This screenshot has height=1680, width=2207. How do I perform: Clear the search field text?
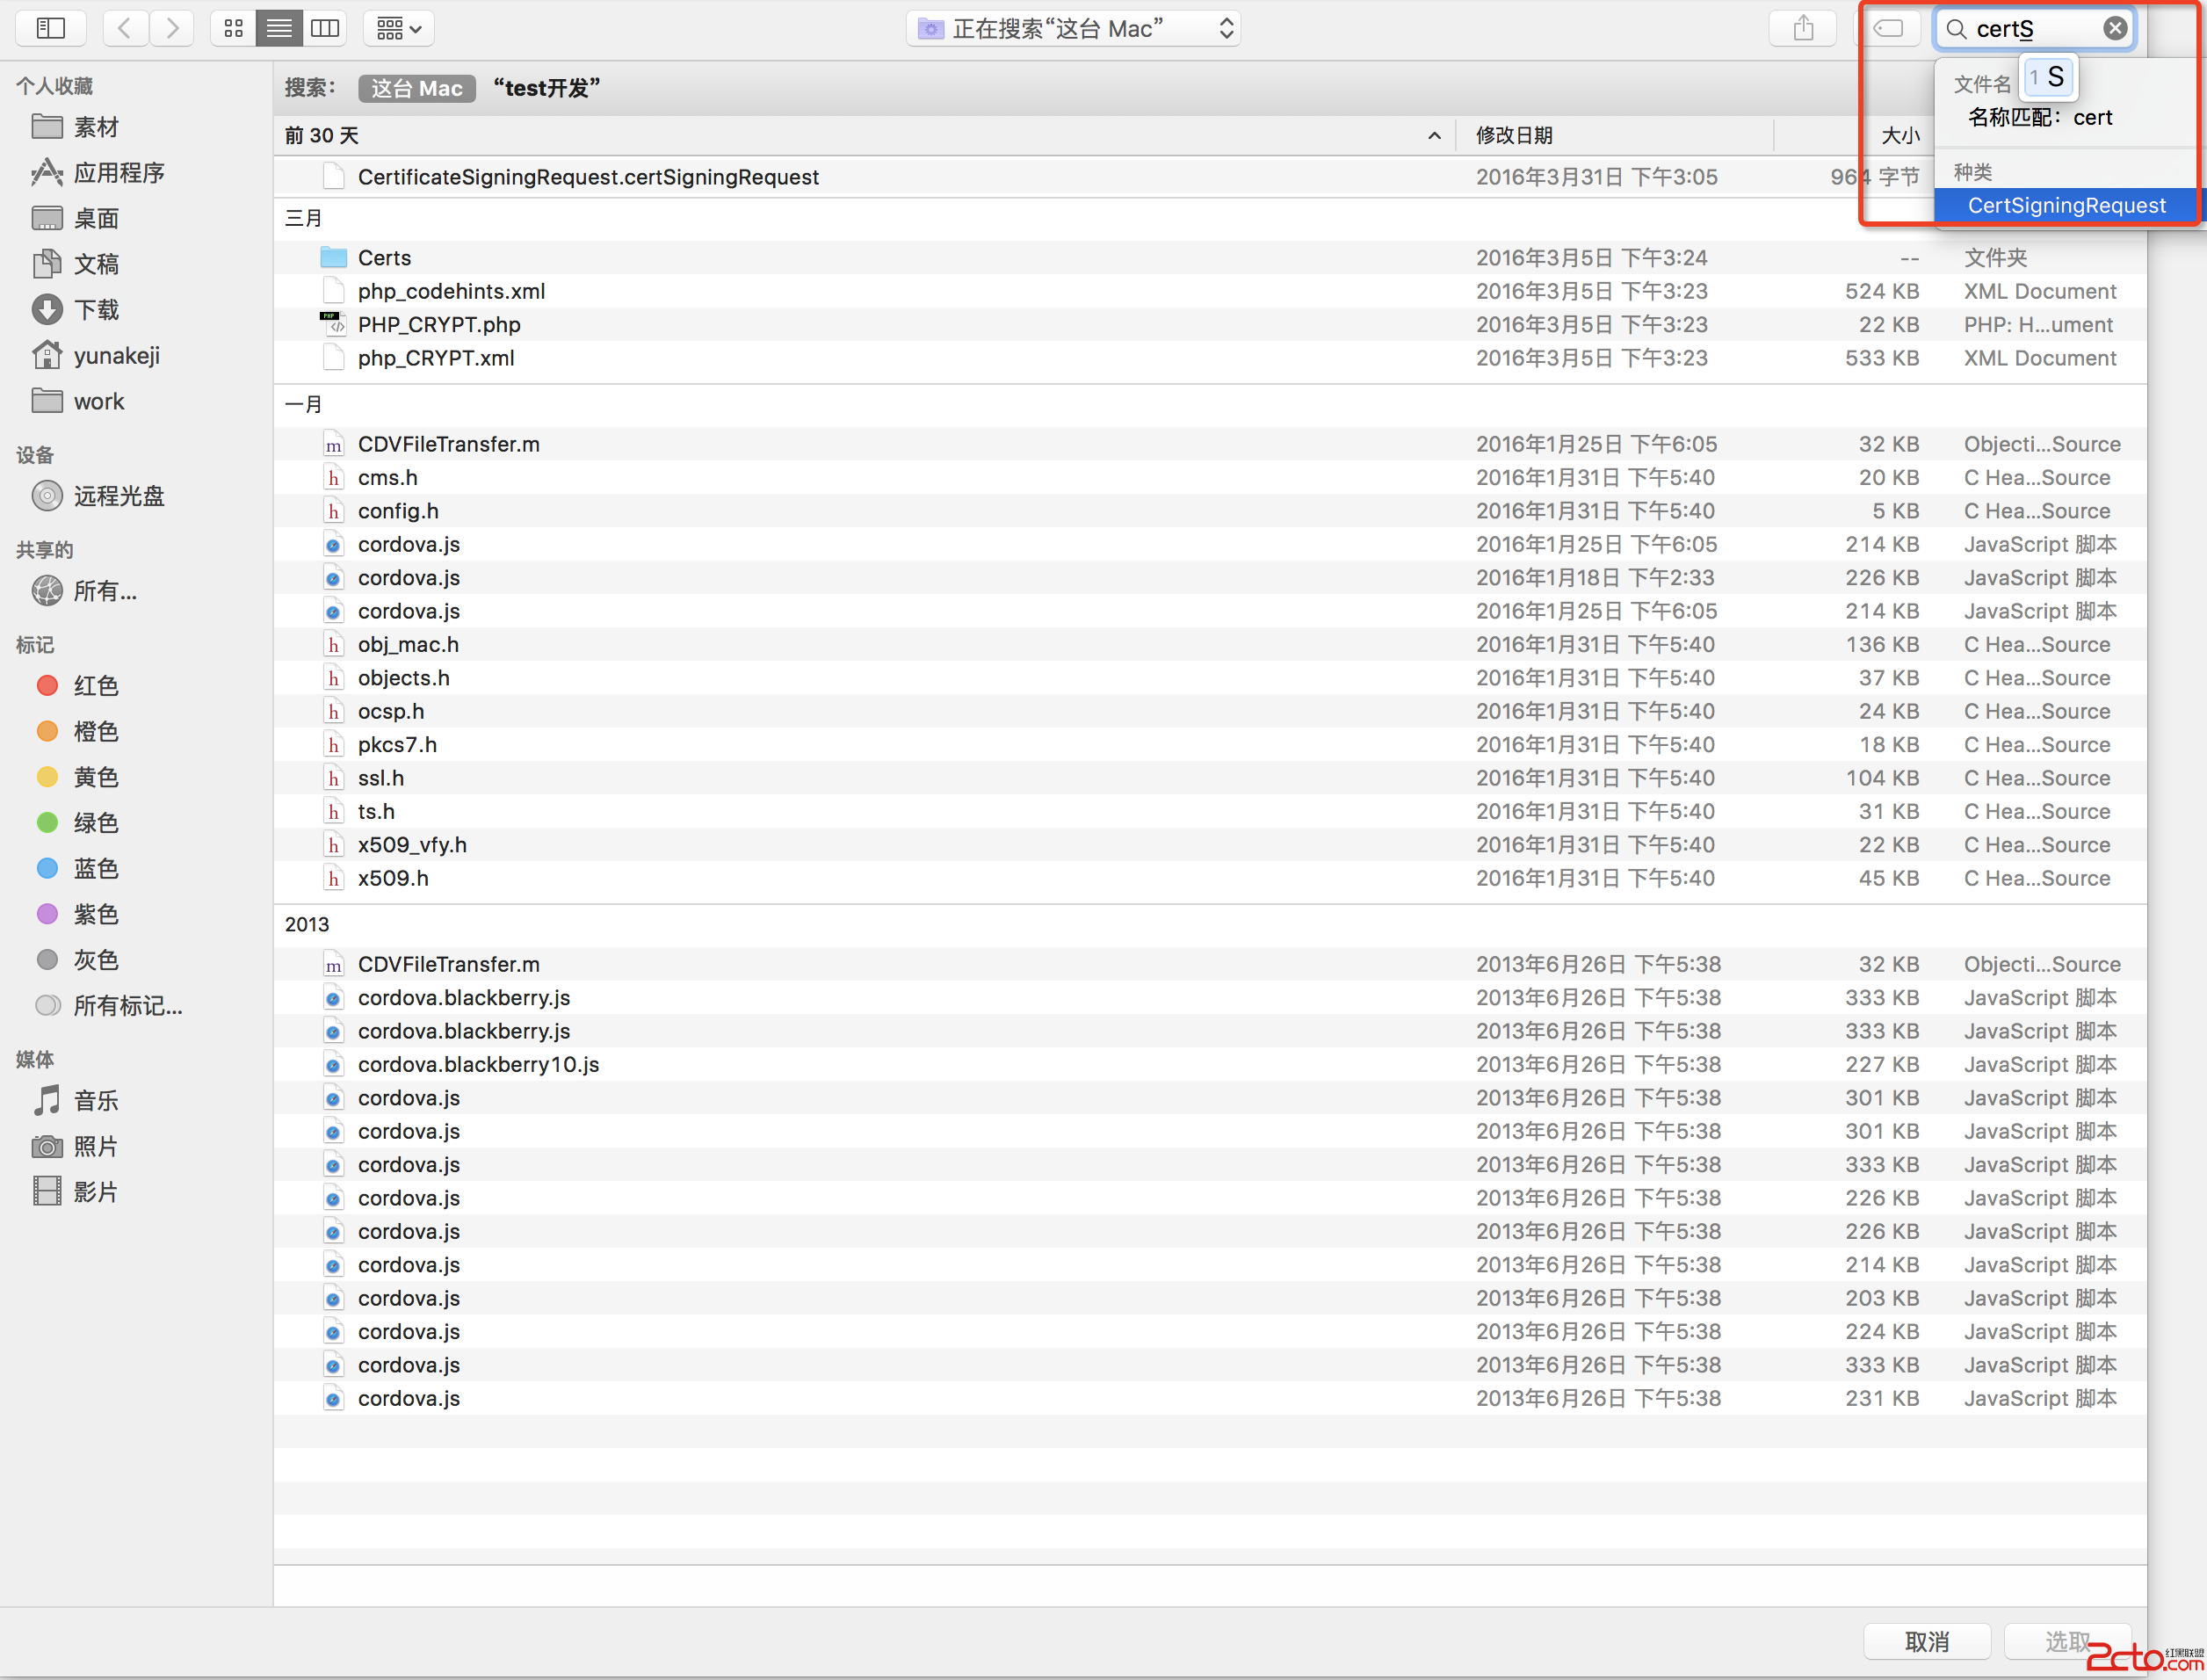(2114, 28)
